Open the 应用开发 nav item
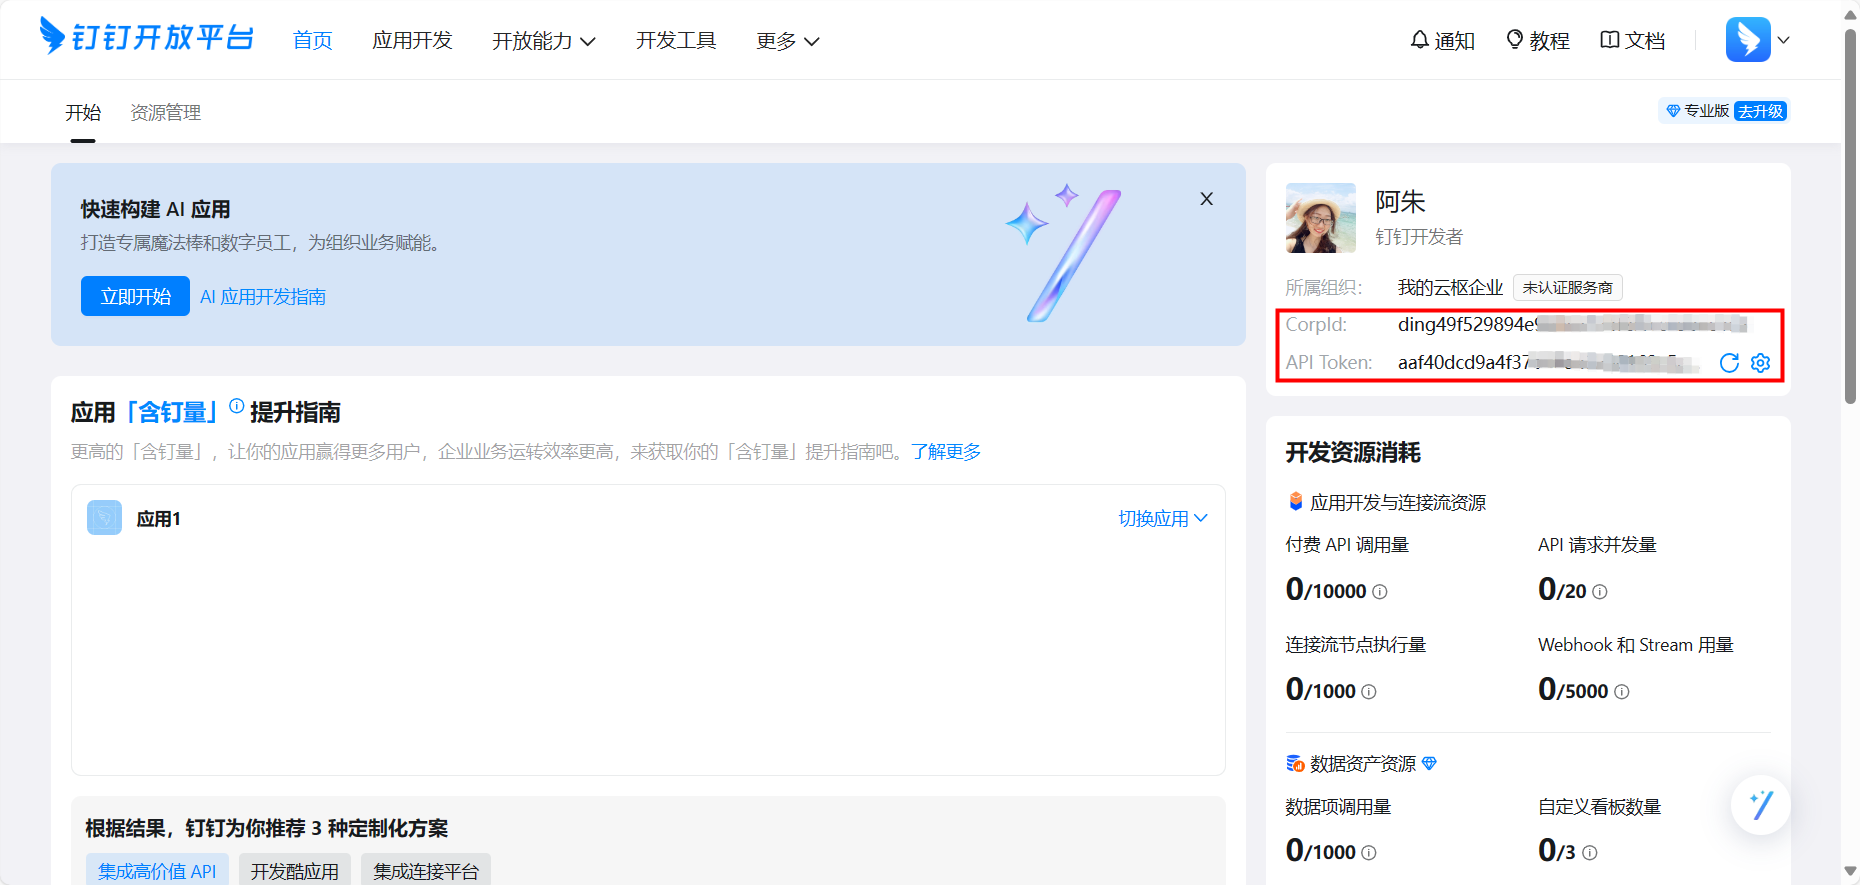 point(412,40)
